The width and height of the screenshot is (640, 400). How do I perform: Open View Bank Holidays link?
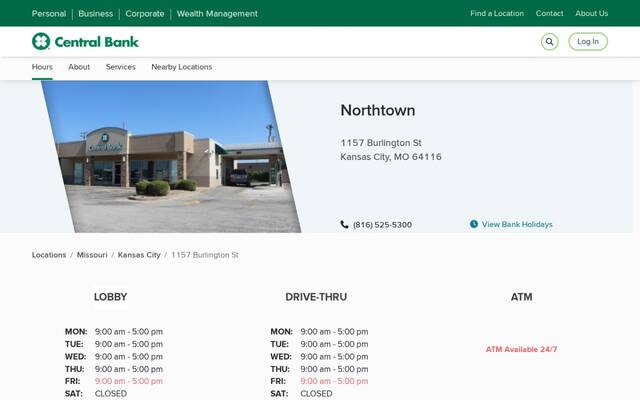(x=517, y=224)
